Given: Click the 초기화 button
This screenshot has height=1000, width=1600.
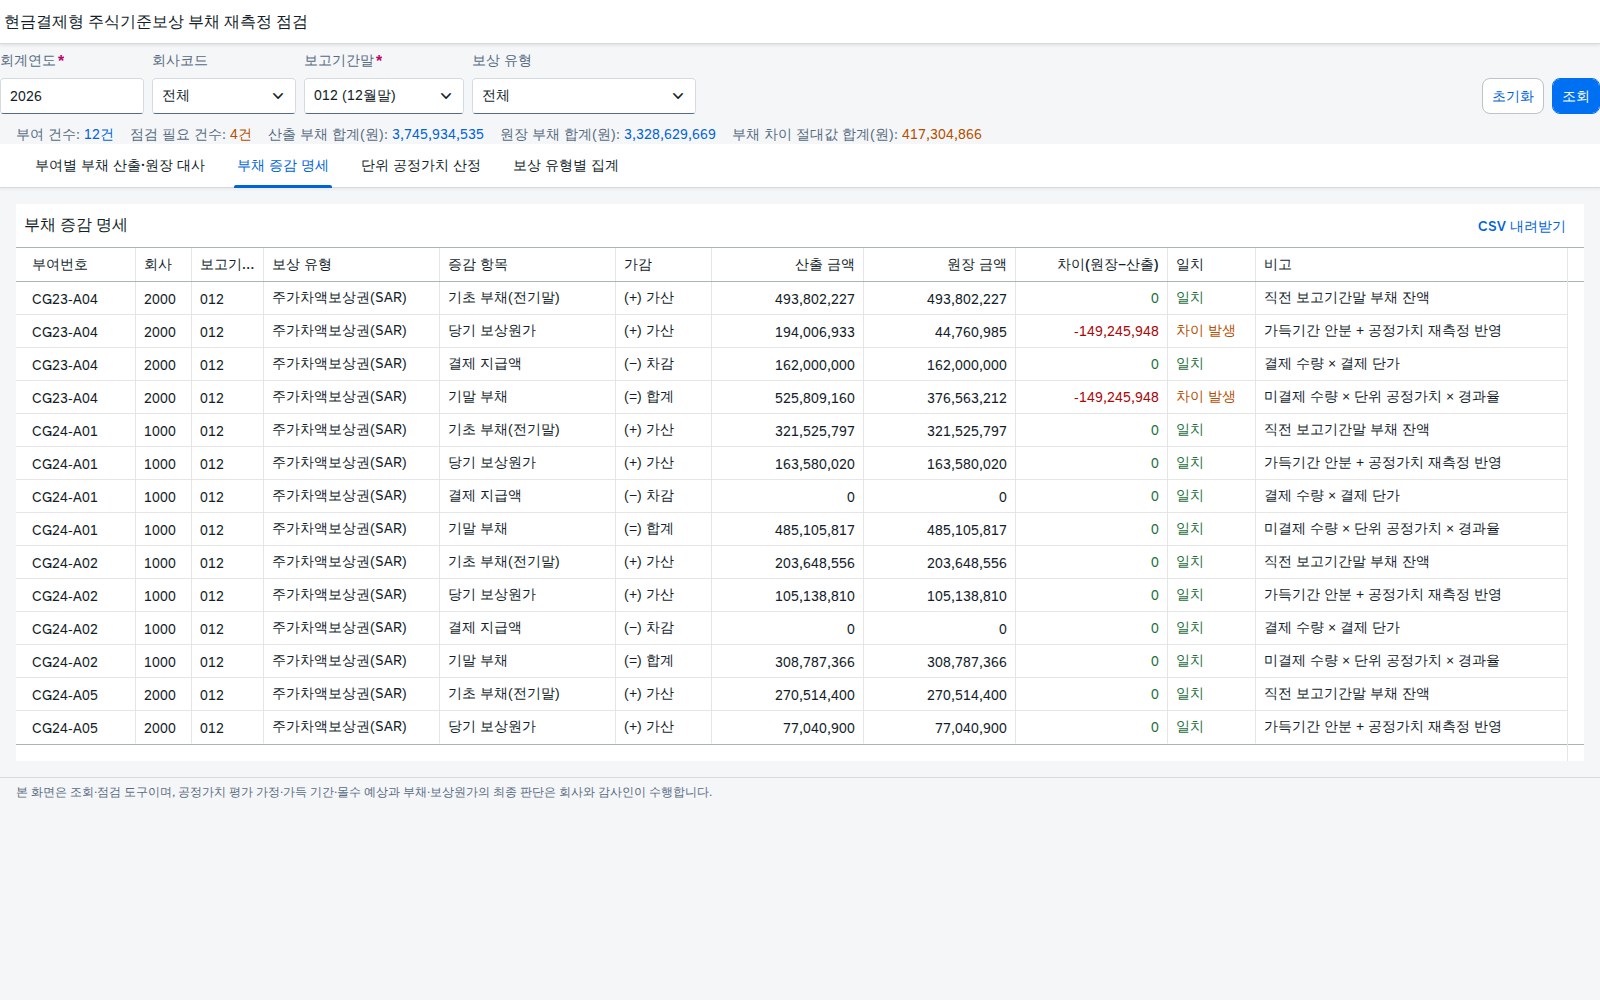Looking at the screenshot, I should [x=1512, y=96].
